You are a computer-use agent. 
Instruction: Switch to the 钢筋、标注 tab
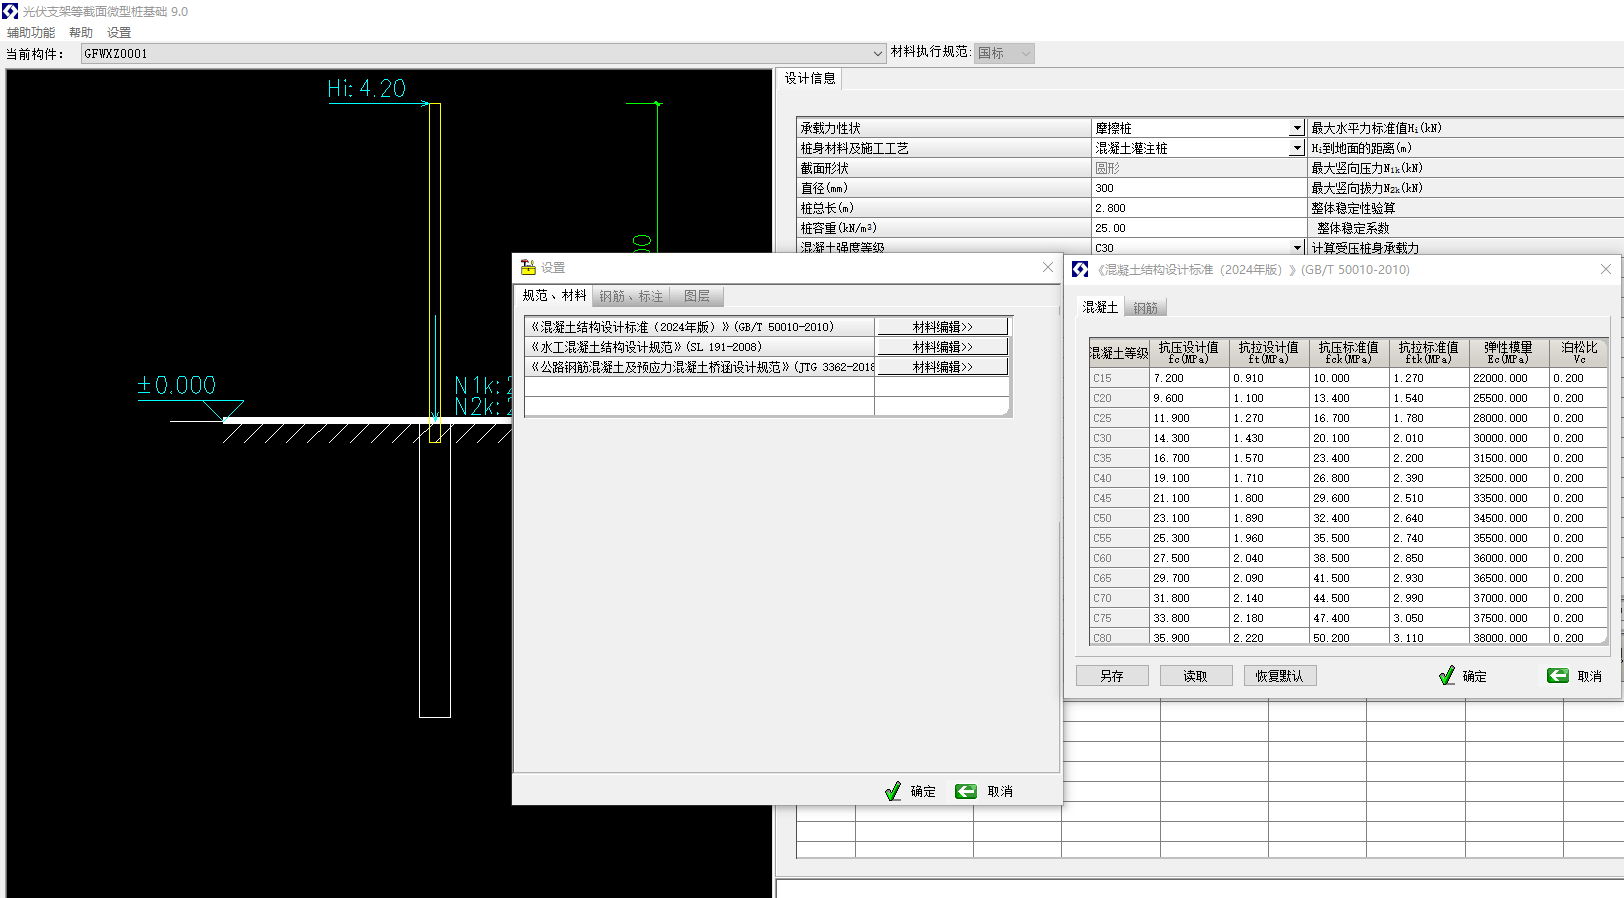tap(631, 296)
